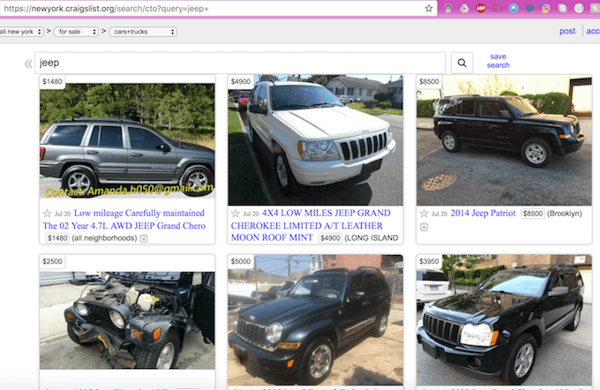This screenshot has width=600, height=390.
Task: Open the blue chat bubble extension
Action: click(530, 8)
